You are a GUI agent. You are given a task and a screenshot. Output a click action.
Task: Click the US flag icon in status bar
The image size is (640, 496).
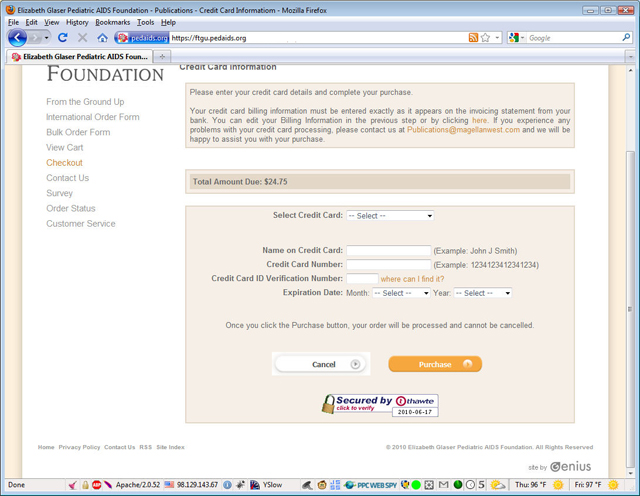(169, 485)
